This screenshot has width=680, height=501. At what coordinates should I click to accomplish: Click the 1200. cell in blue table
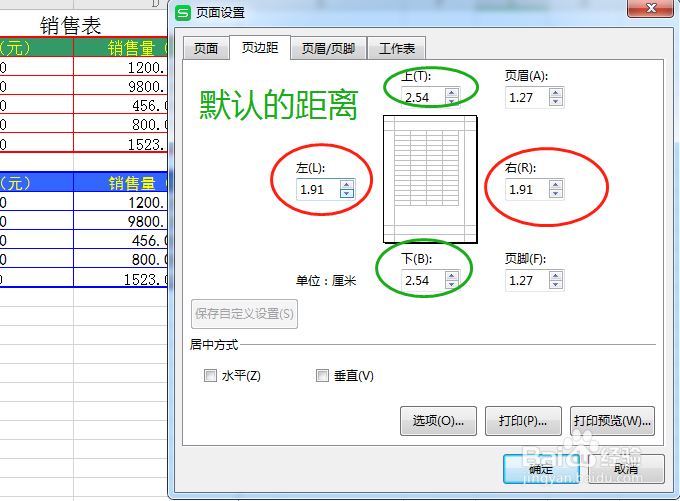click(x=121, y=202)
